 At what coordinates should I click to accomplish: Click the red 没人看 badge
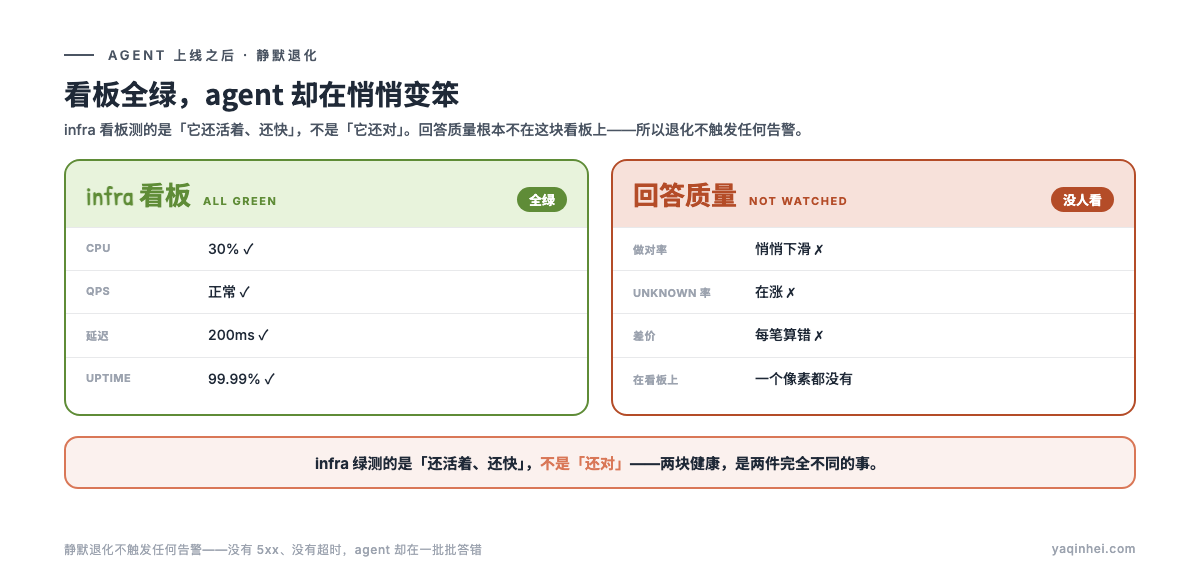(1082, 200)
